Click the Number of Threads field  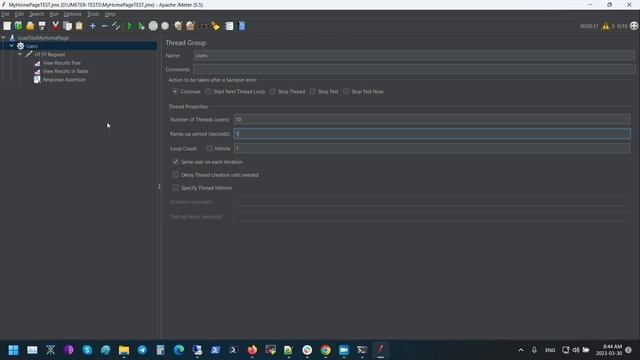point(432,119)
